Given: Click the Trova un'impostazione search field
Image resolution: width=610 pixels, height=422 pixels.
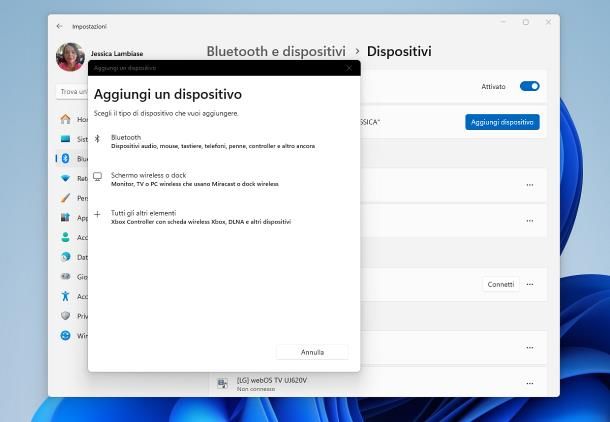Looking at the screenshot, I should [72, 92].
